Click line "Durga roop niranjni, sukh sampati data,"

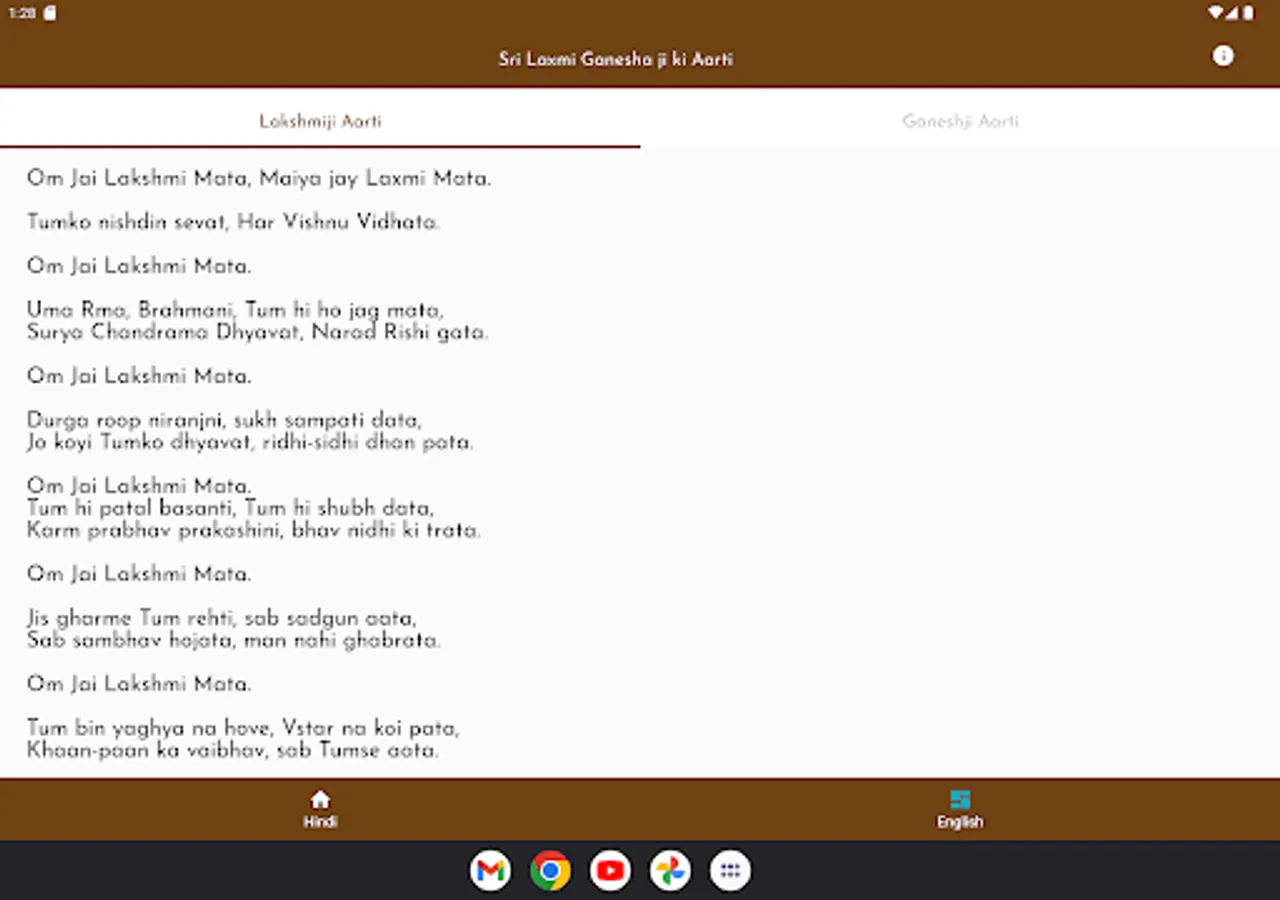(225, 420)
